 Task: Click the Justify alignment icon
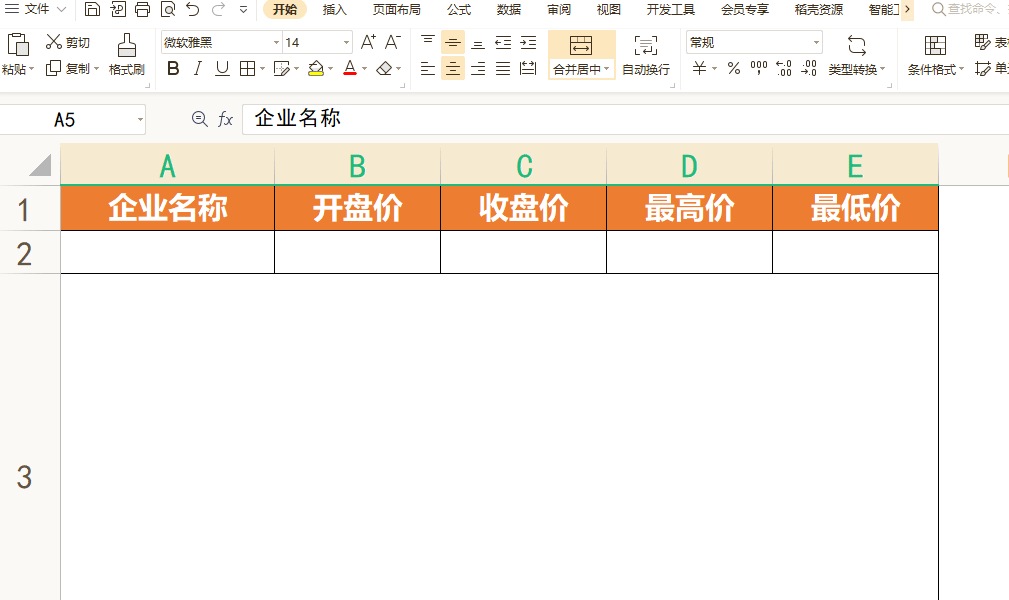(503, 68)
